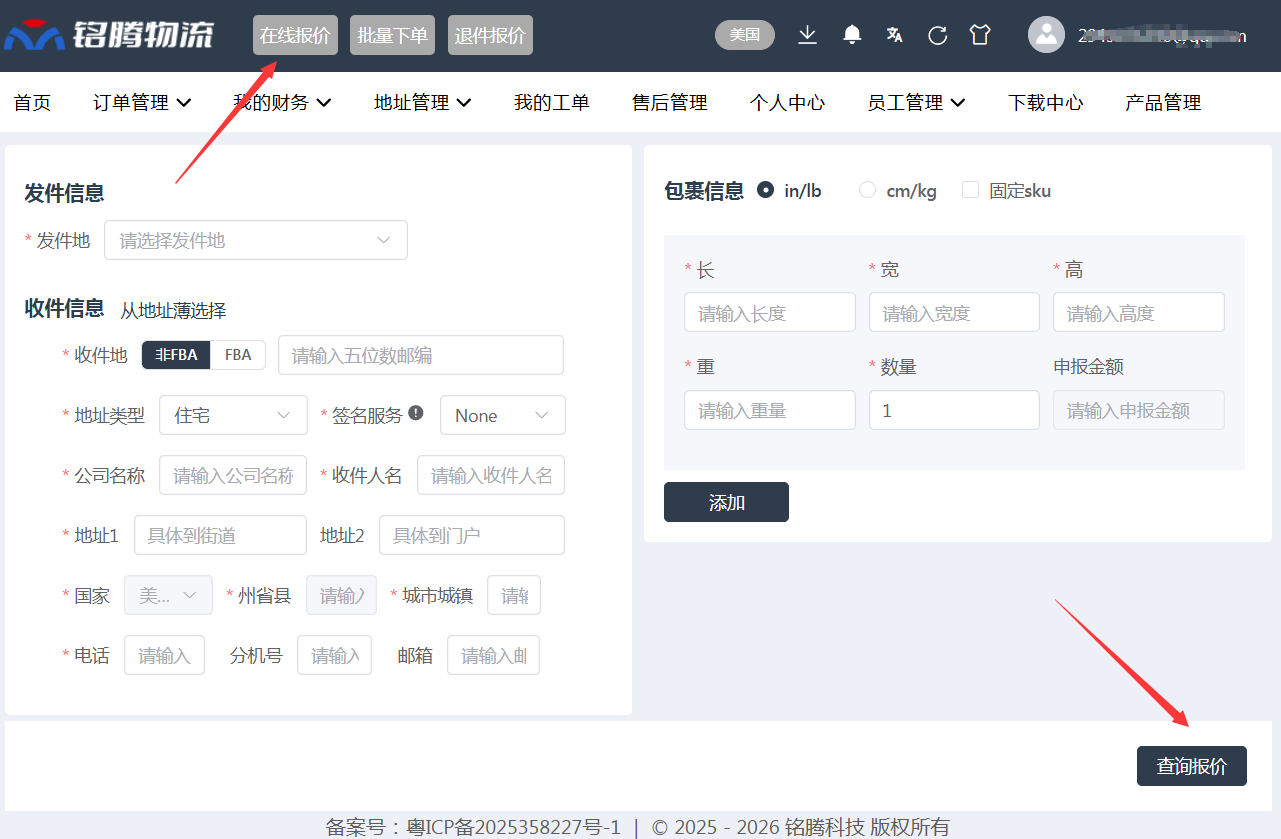Open 发件地 dropdown

tap(256, 240)
